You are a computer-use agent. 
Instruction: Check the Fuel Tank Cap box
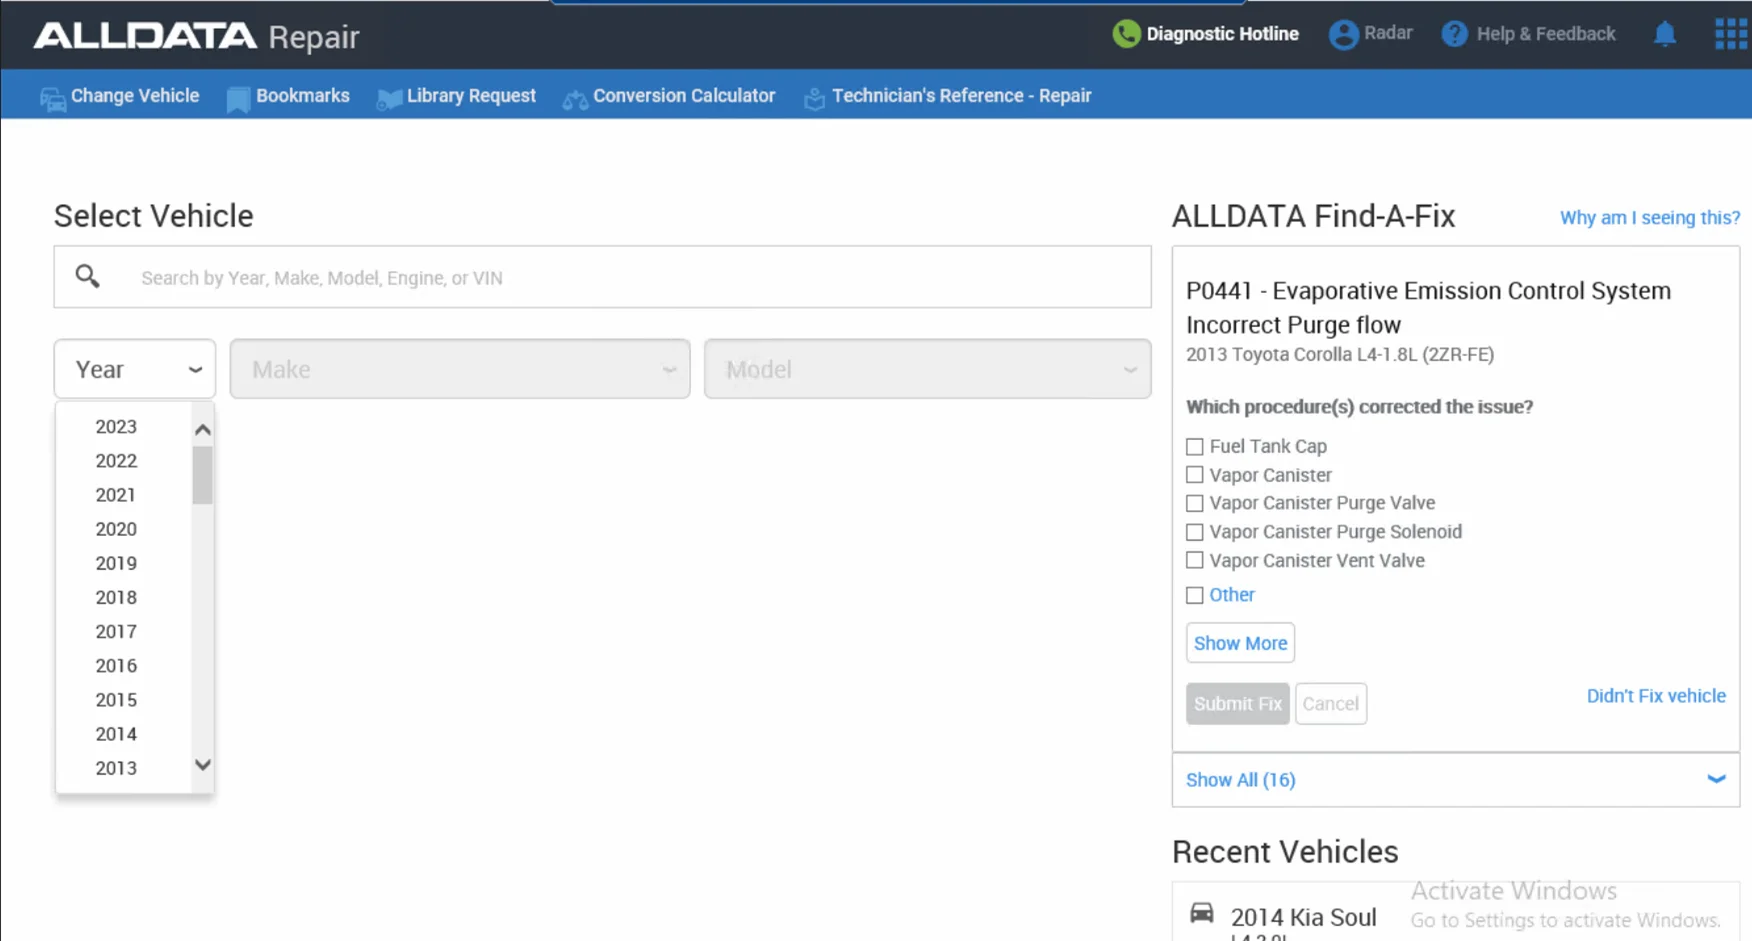click(1195, 446)
